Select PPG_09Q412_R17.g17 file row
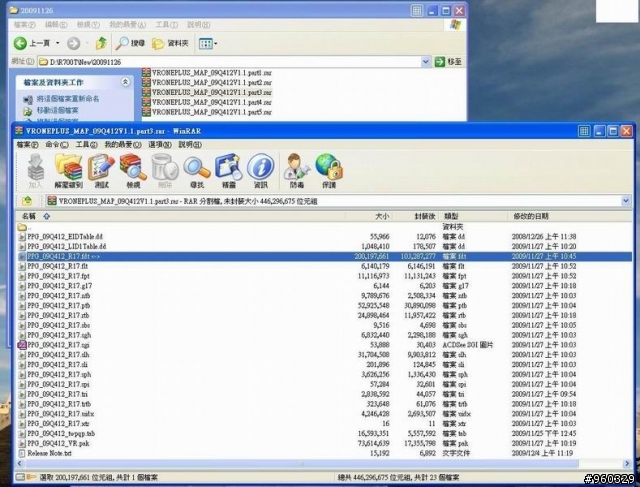The width and height of the screenshot is (640, 487). click(x=325, y=286)
